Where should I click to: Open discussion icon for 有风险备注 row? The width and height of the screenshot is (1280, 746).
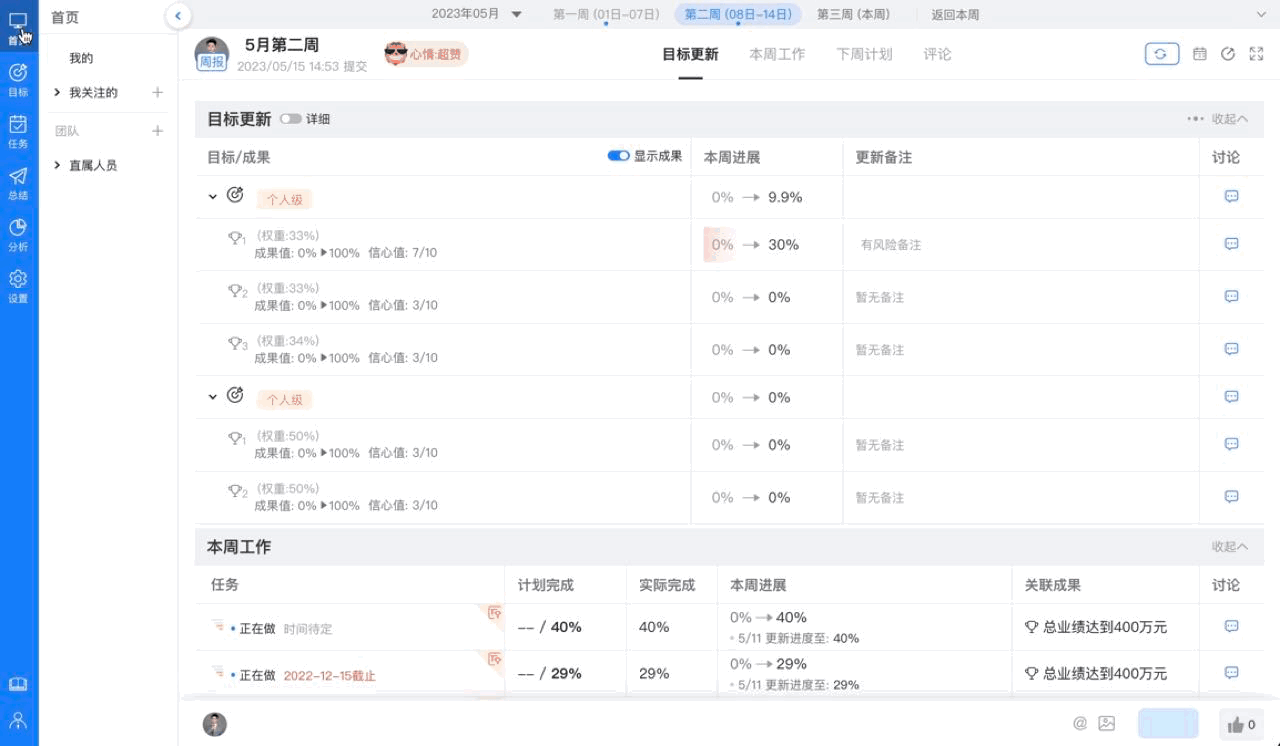point(1231,244)
